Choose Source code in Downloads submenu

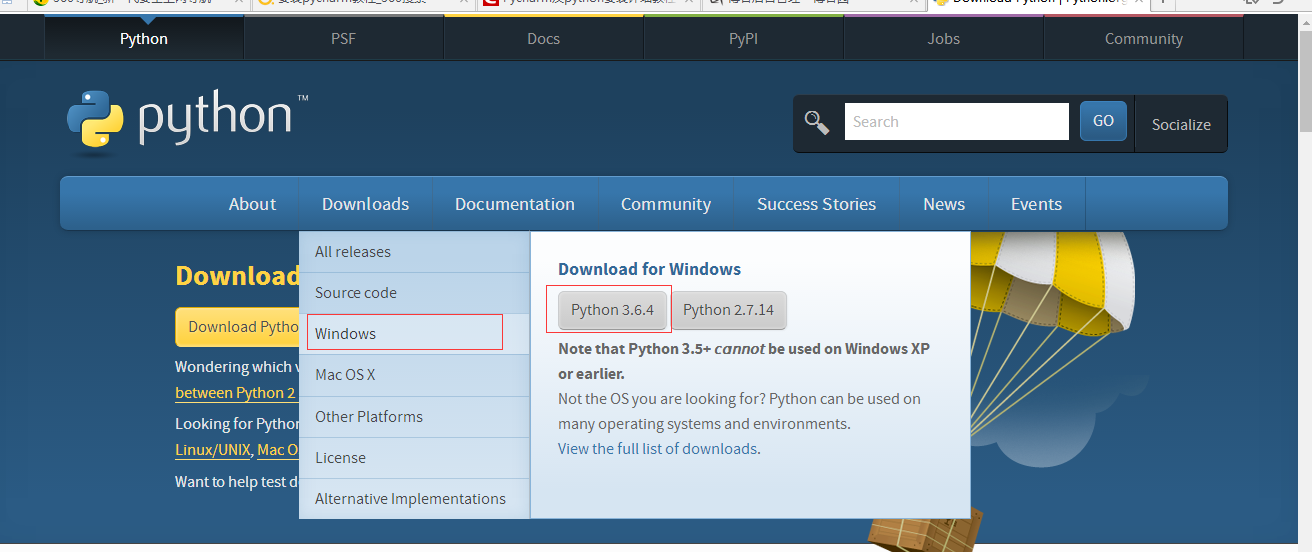coord(414,293)
